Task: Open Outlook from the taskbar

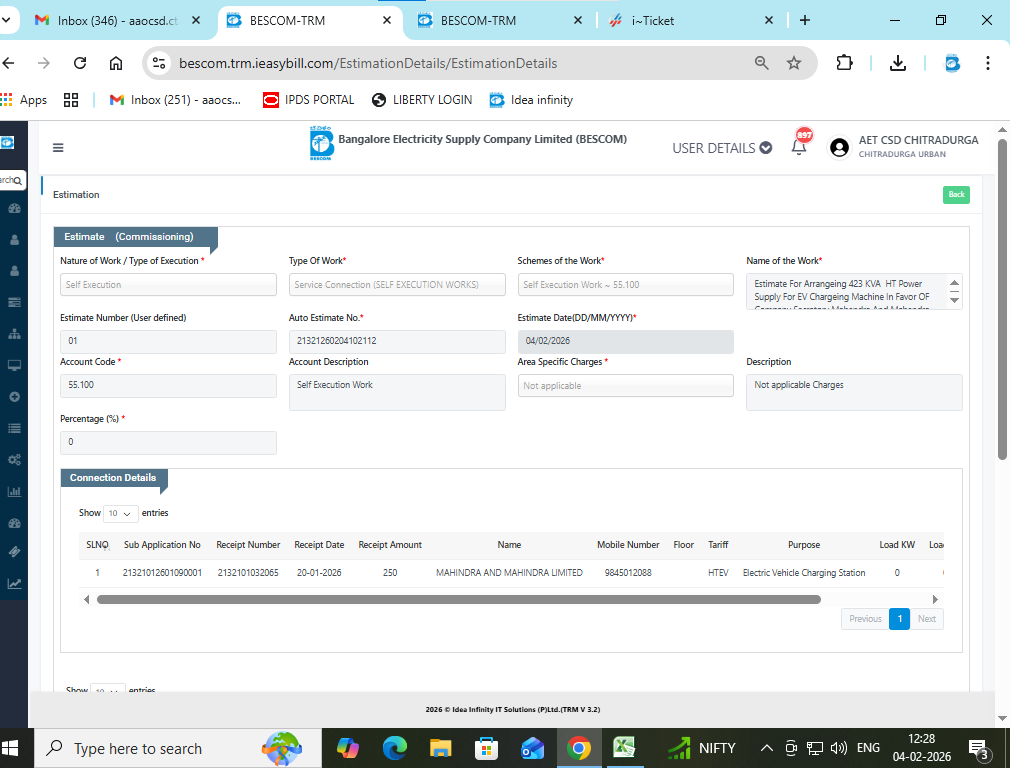Action: click(532, 748)
